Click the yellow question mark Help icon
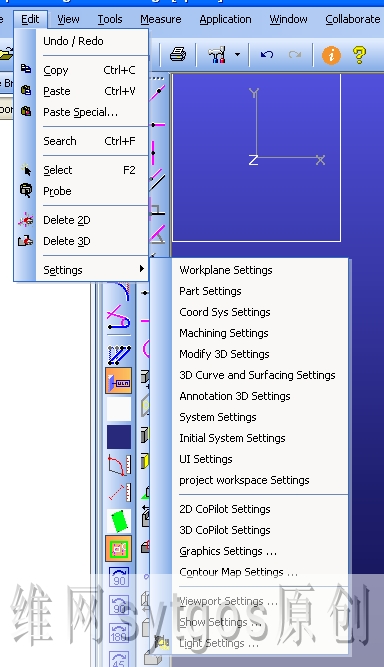384x667 pixels. coord(359,55)
